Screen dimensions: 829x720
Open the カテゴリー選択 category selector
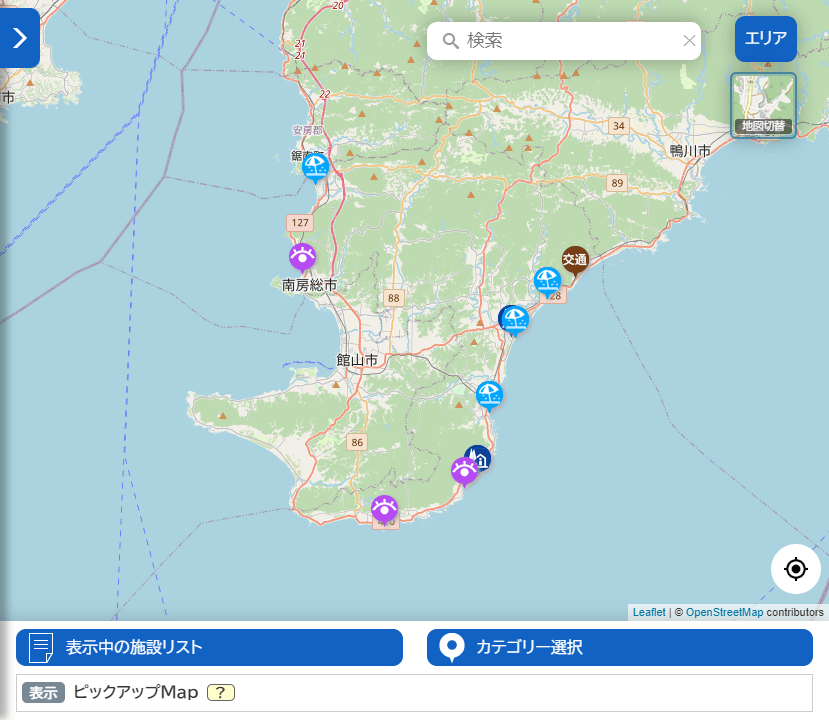click(618, 648)
